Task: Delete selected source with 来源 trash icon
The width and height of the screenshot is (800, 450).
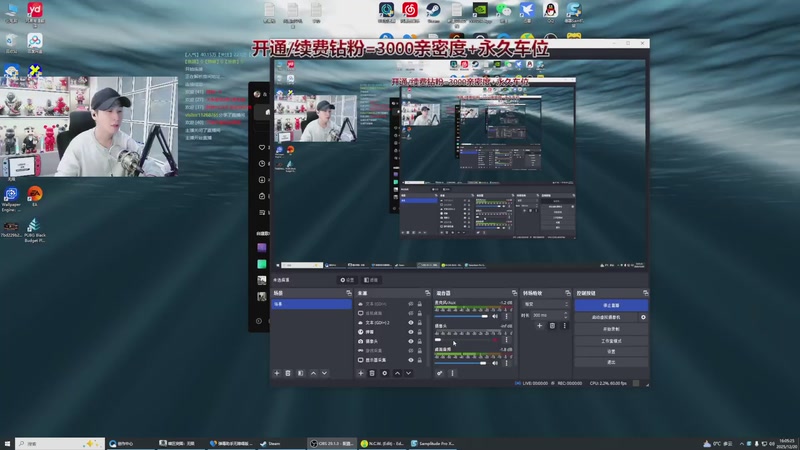Action: (372, 373)
